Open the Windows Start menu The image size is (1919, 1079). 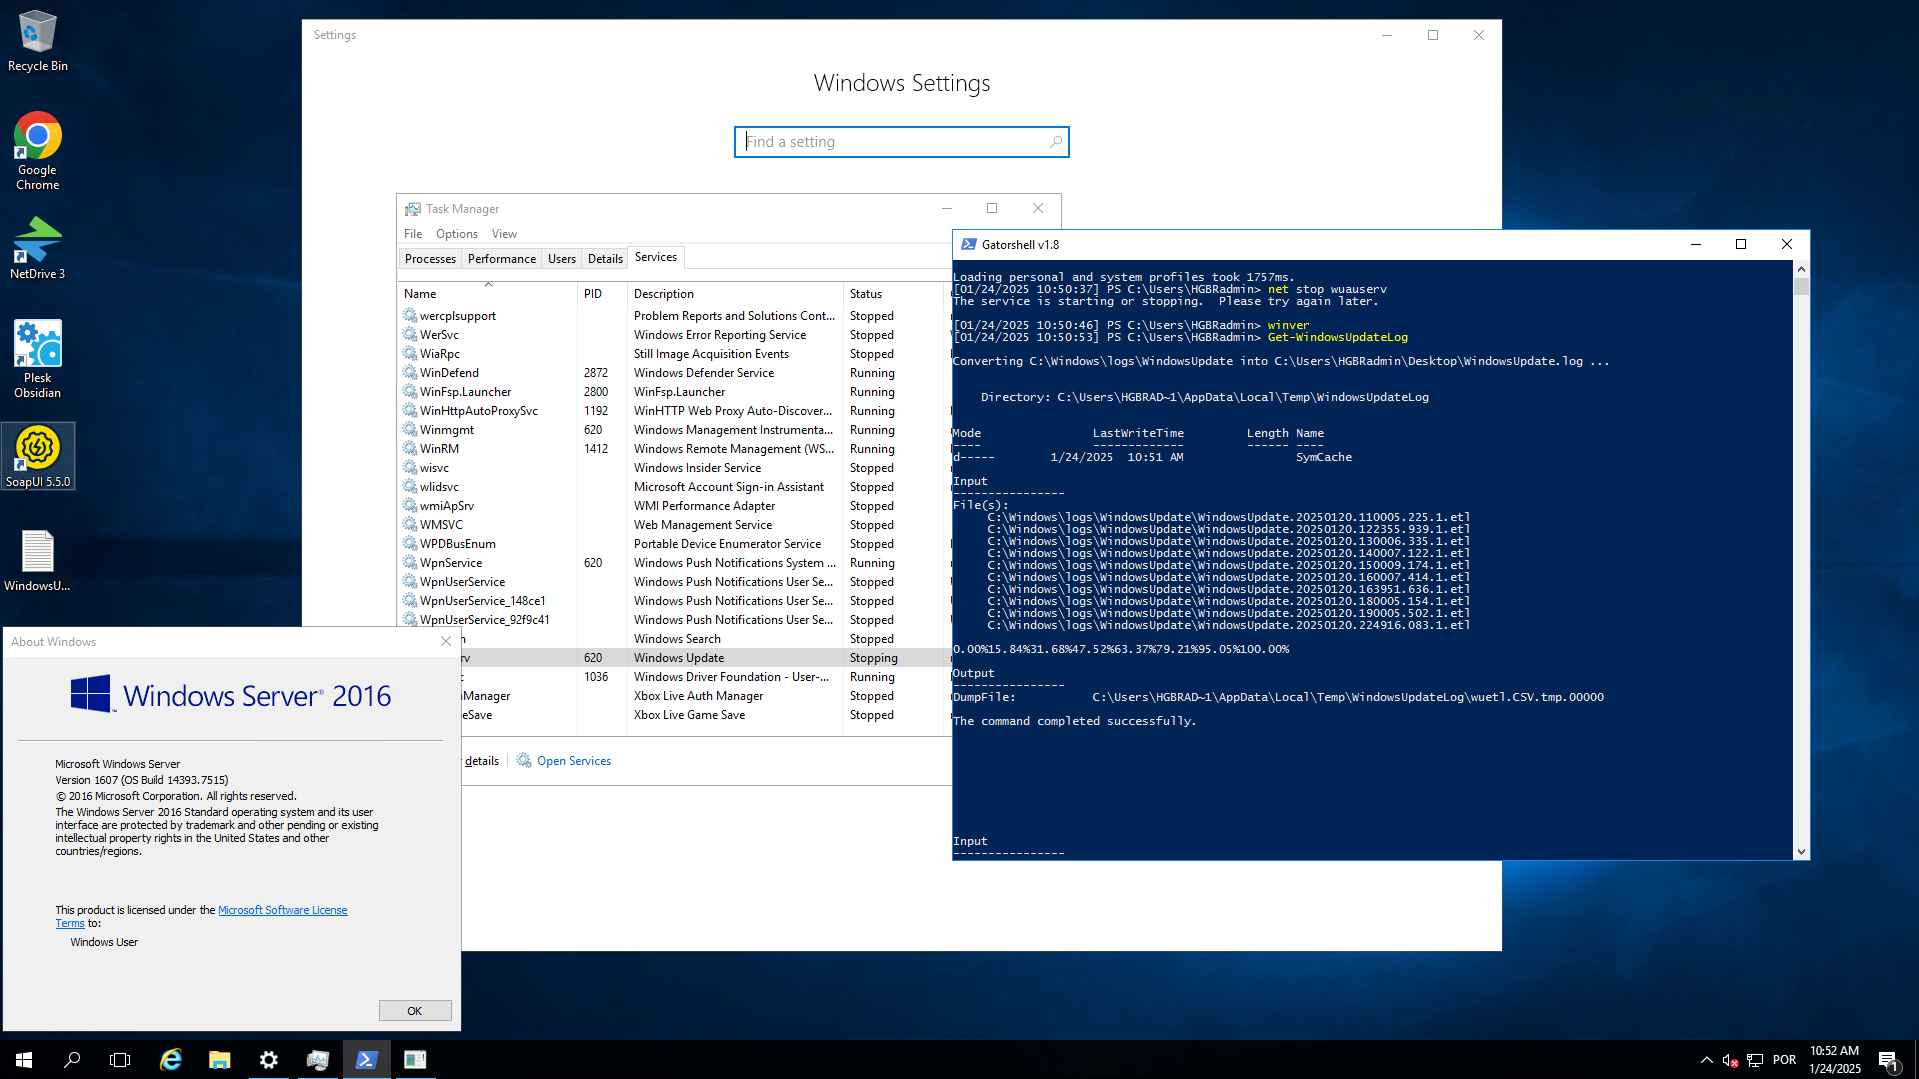(x=24, y=1060)
